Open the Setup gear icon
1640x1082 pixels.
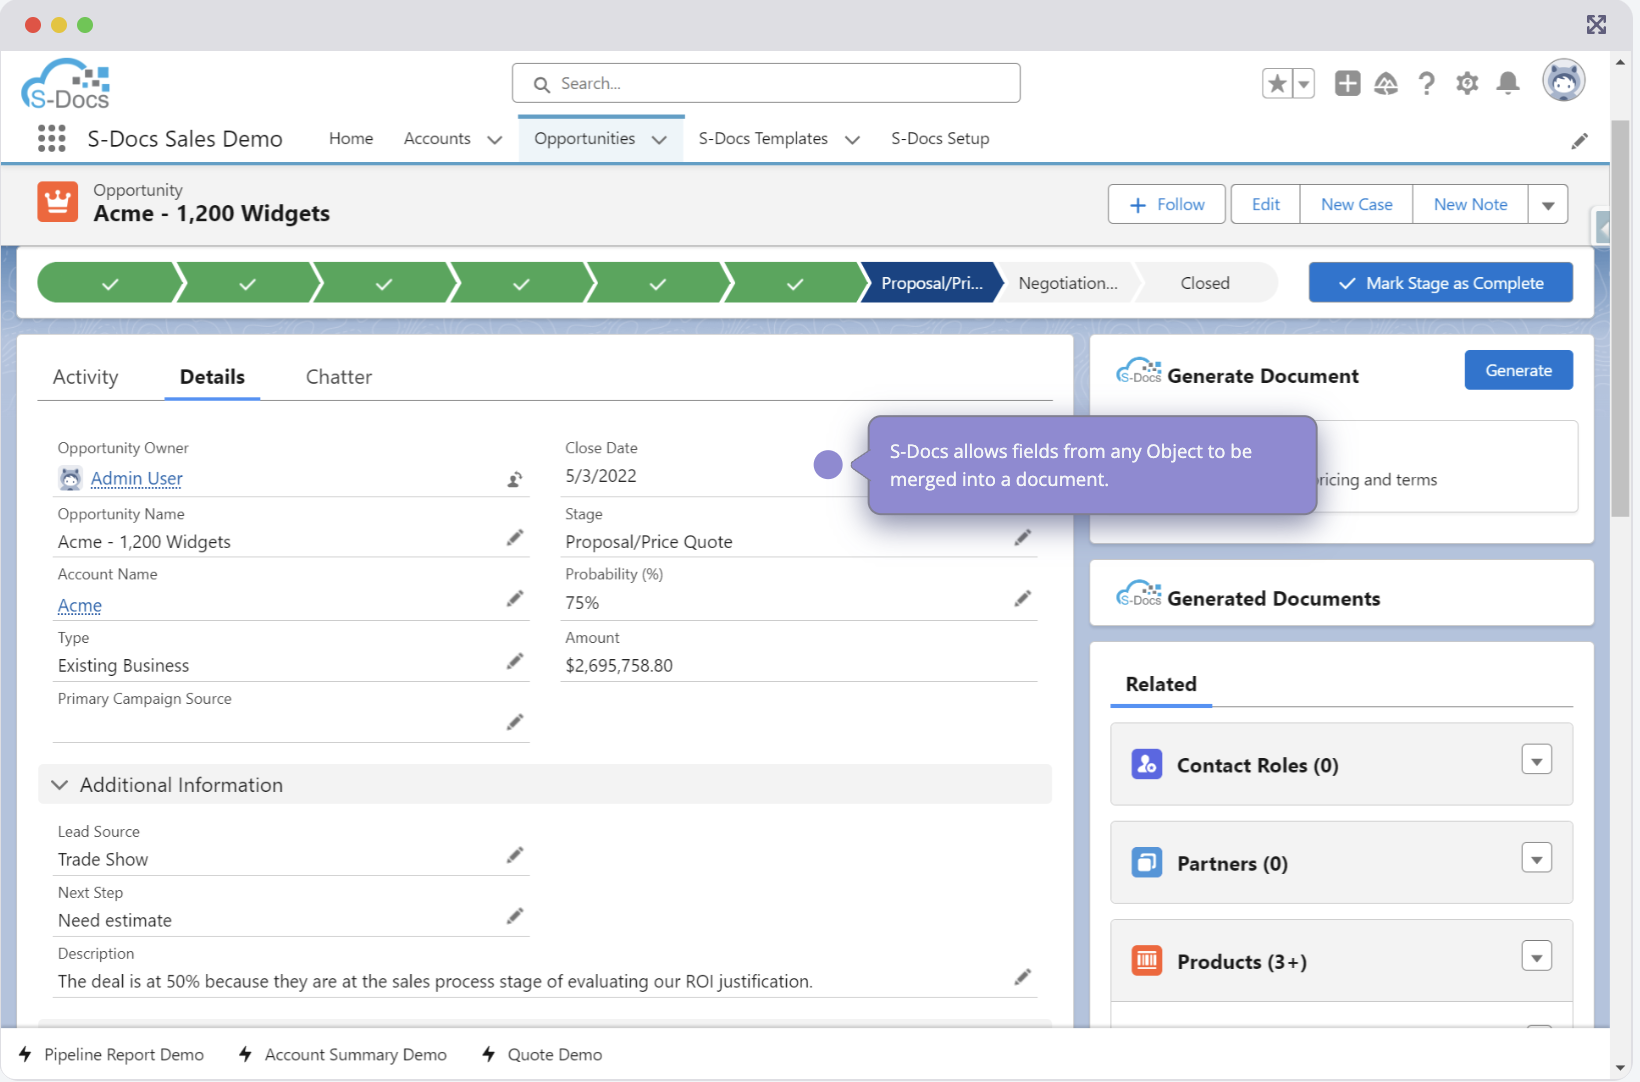coord(1467,83)
